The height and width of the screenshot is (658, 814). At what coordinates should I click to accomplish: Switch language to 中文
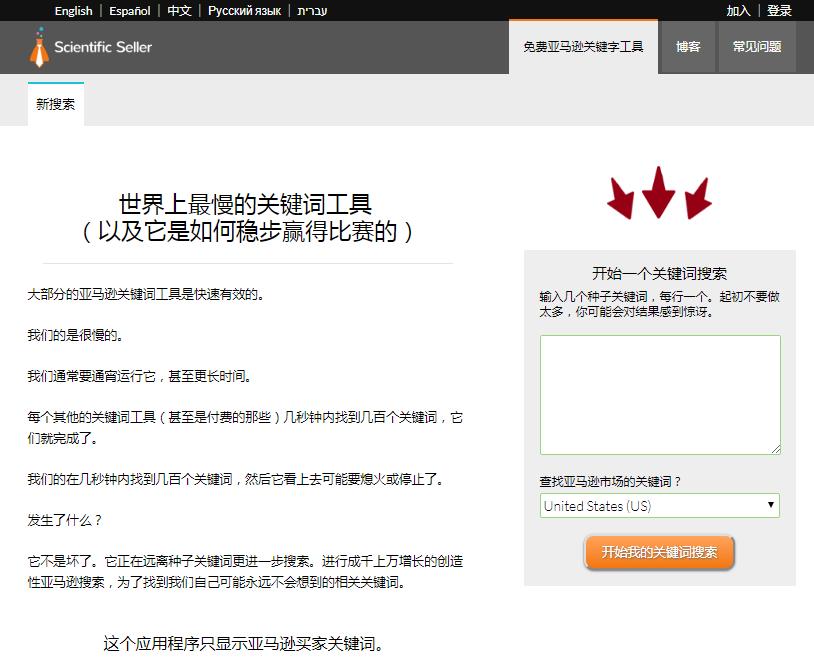pos(180,11)
